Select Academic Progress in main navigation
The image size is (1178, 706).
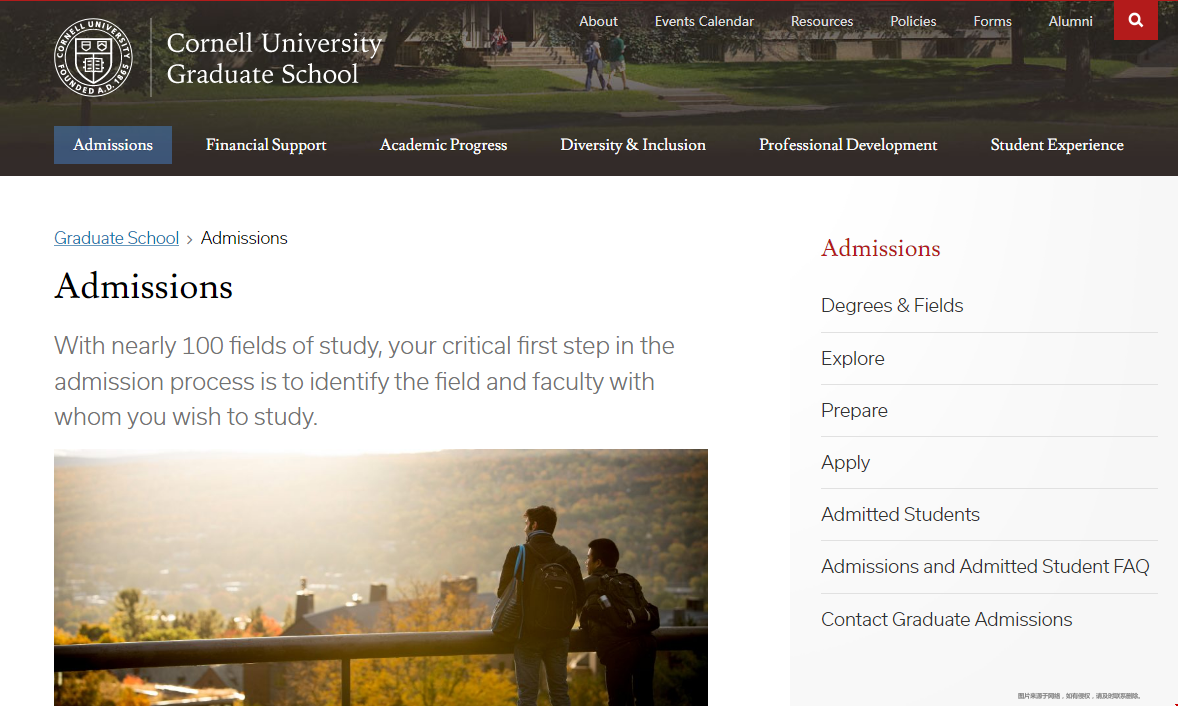(x=443, y=145)
